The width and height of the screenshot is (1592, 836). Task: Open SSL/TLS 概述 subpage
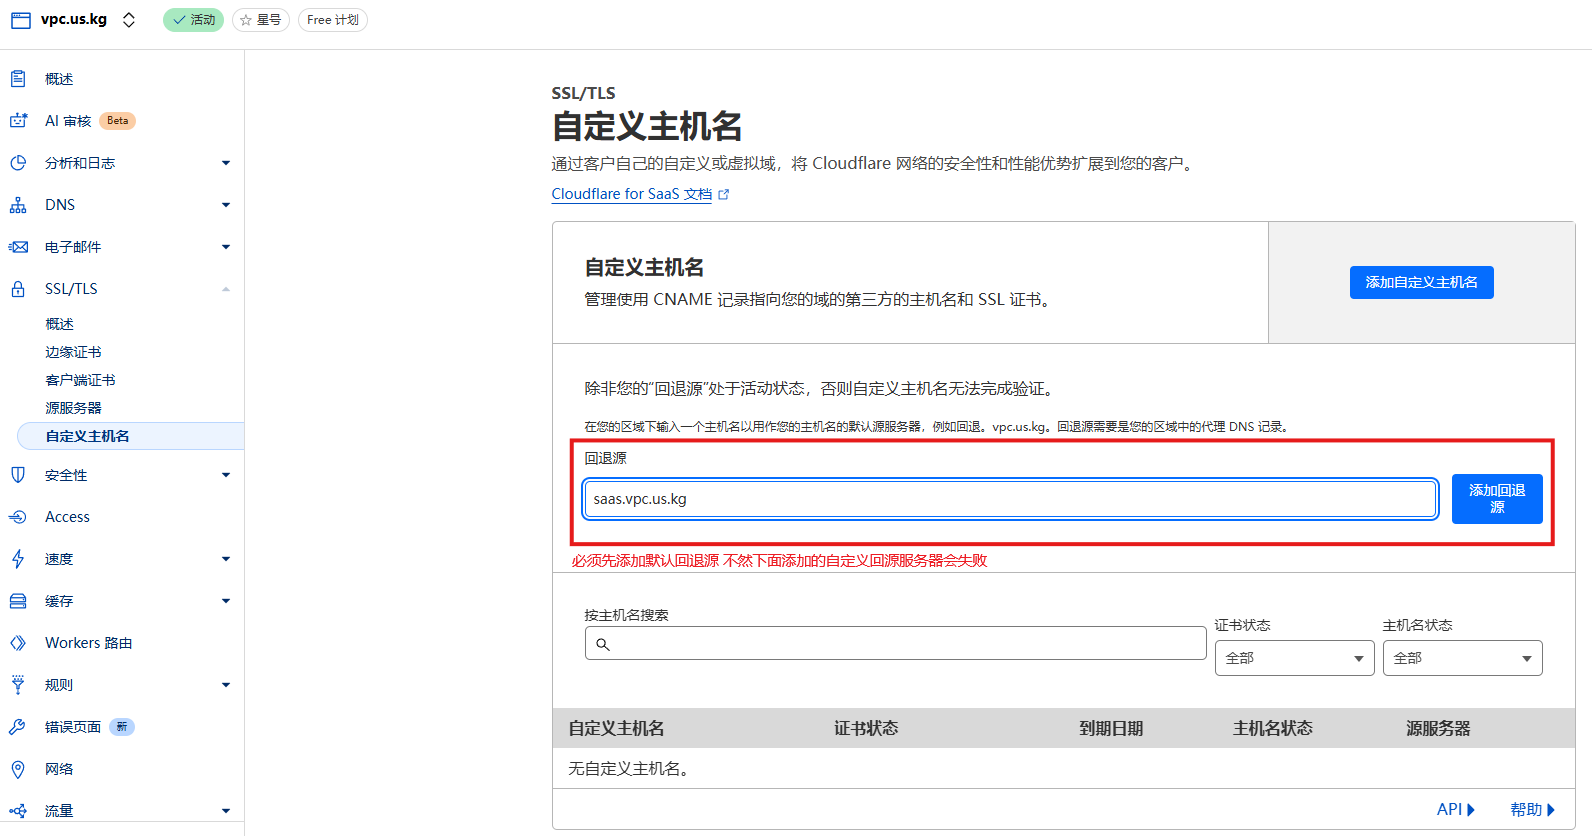(x=59, y=324)
